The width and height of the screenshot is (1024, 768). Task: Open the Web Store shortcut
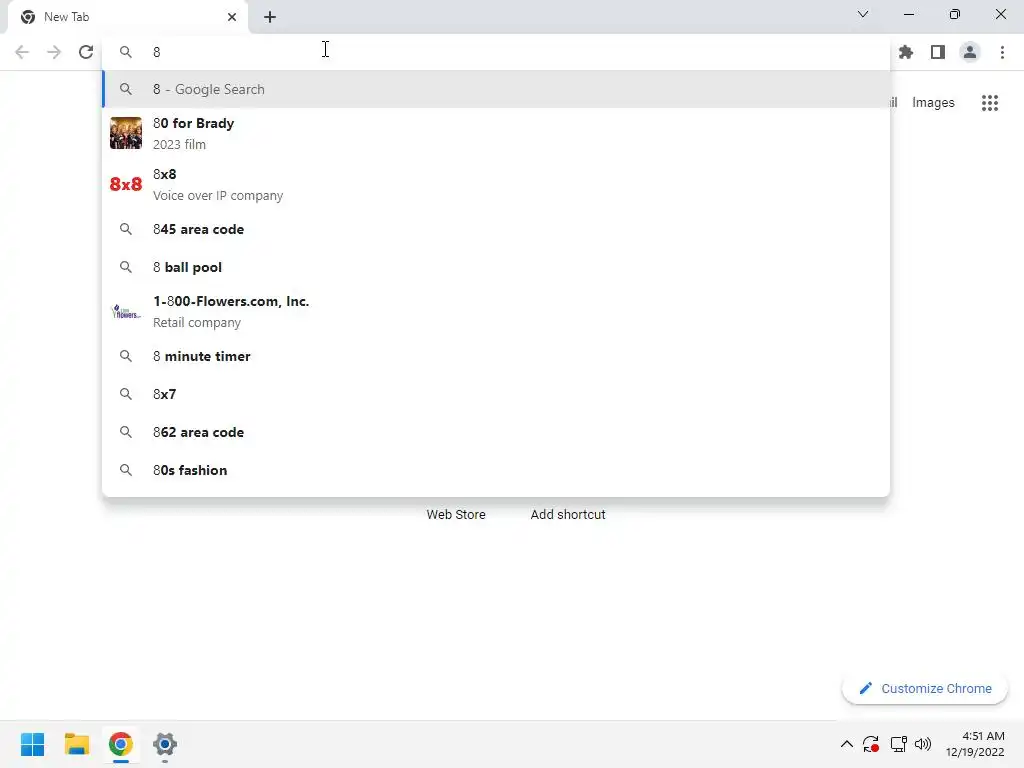[456, 515]
